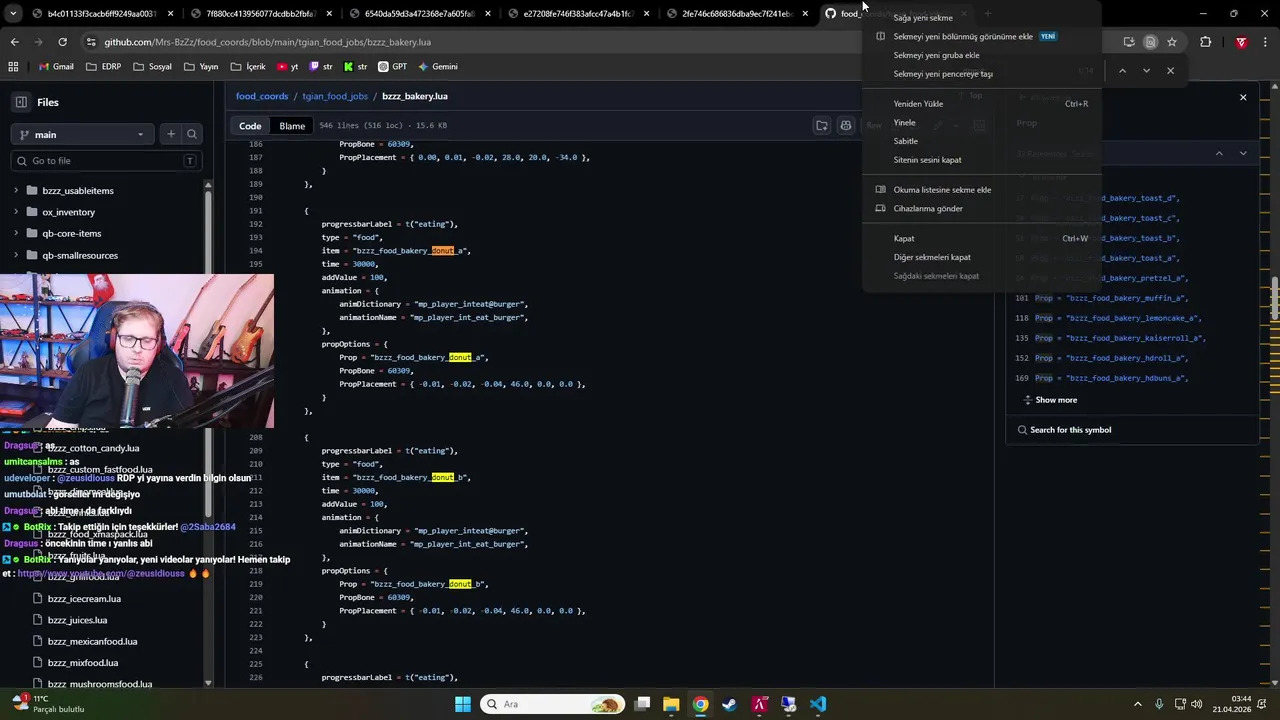Open the main branch selector dropdown
This screenshot has height=720, width=1280.
click(x=83, y=134)
